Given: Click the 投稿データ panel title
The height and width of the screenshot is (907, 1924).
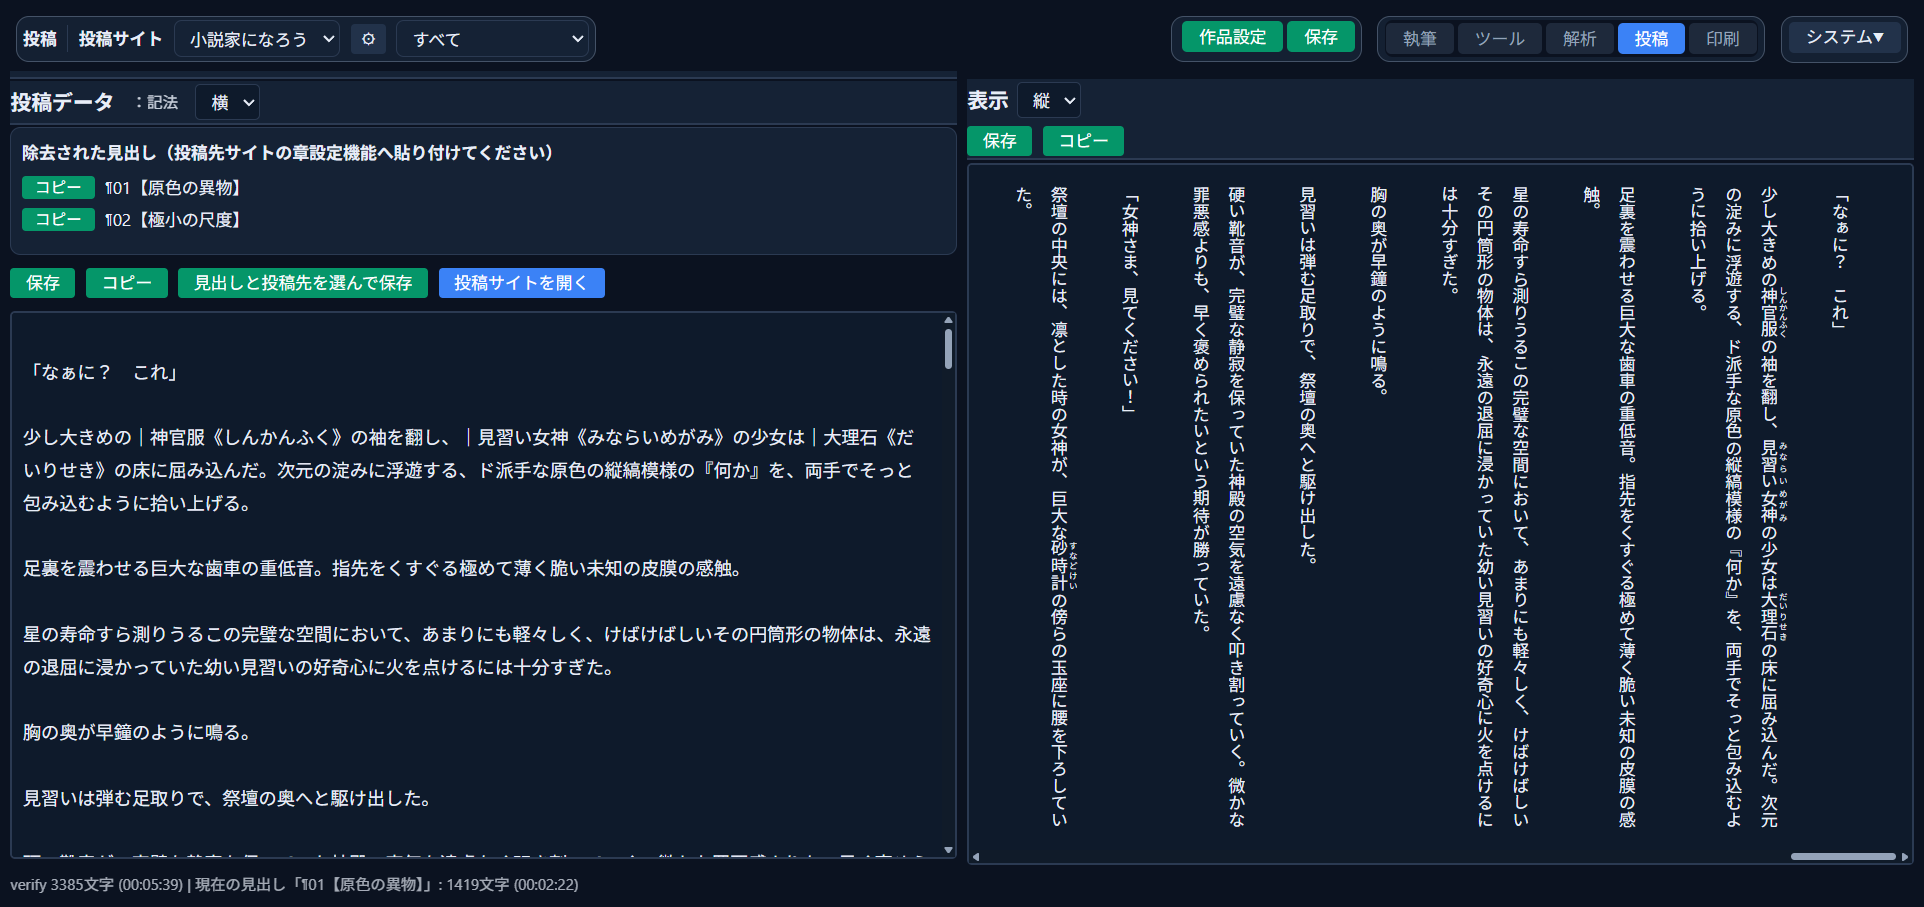Looking at the screenshot, I should click(62, 102).
